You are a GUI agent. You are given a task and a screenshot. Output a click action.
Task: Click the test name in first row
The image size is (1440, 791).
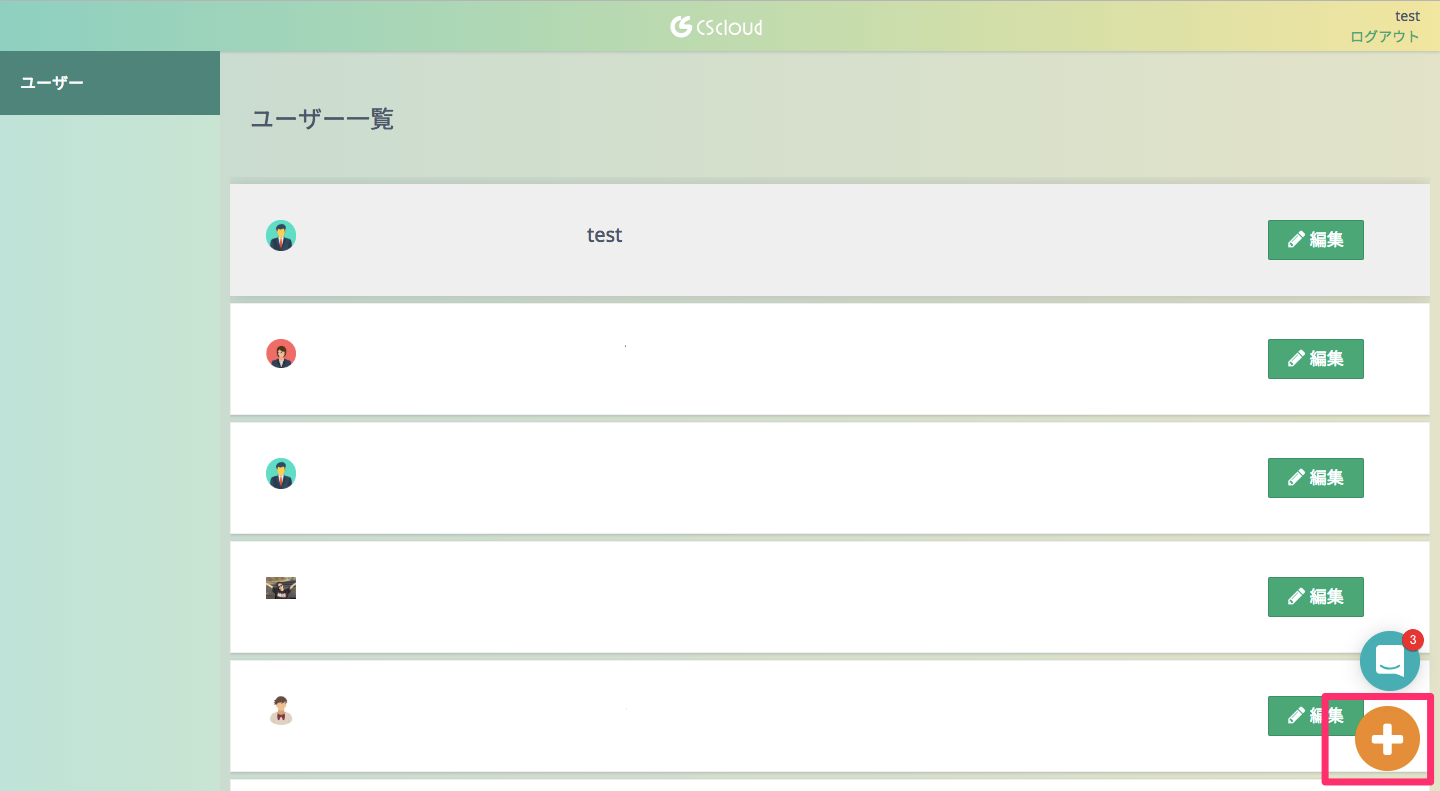tap(604, 235)
